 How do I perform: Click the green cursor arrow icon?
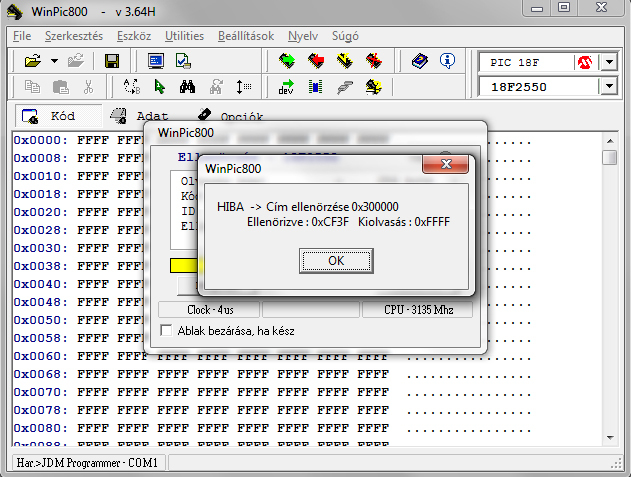tap(159, 87)
